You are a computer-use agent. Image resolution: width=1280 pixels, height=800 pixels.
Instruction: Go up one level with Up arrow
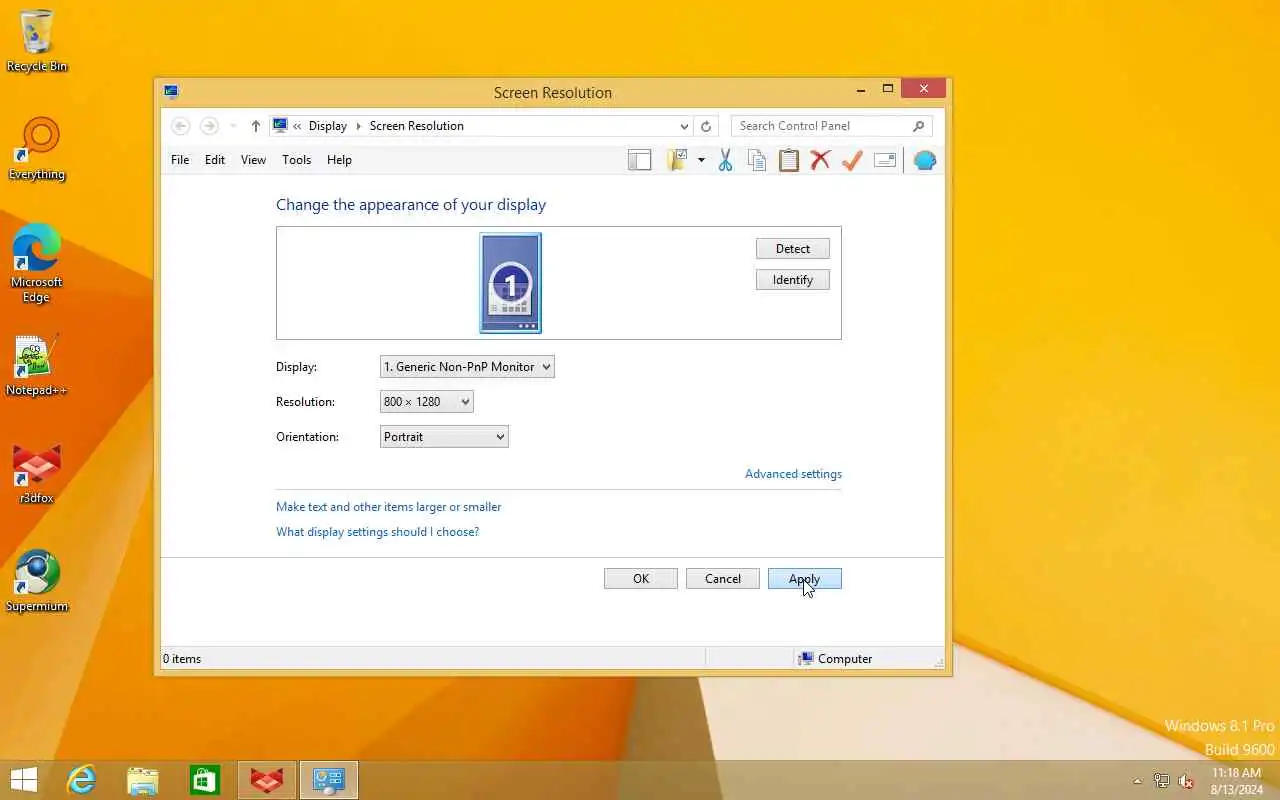pos(256,126)
